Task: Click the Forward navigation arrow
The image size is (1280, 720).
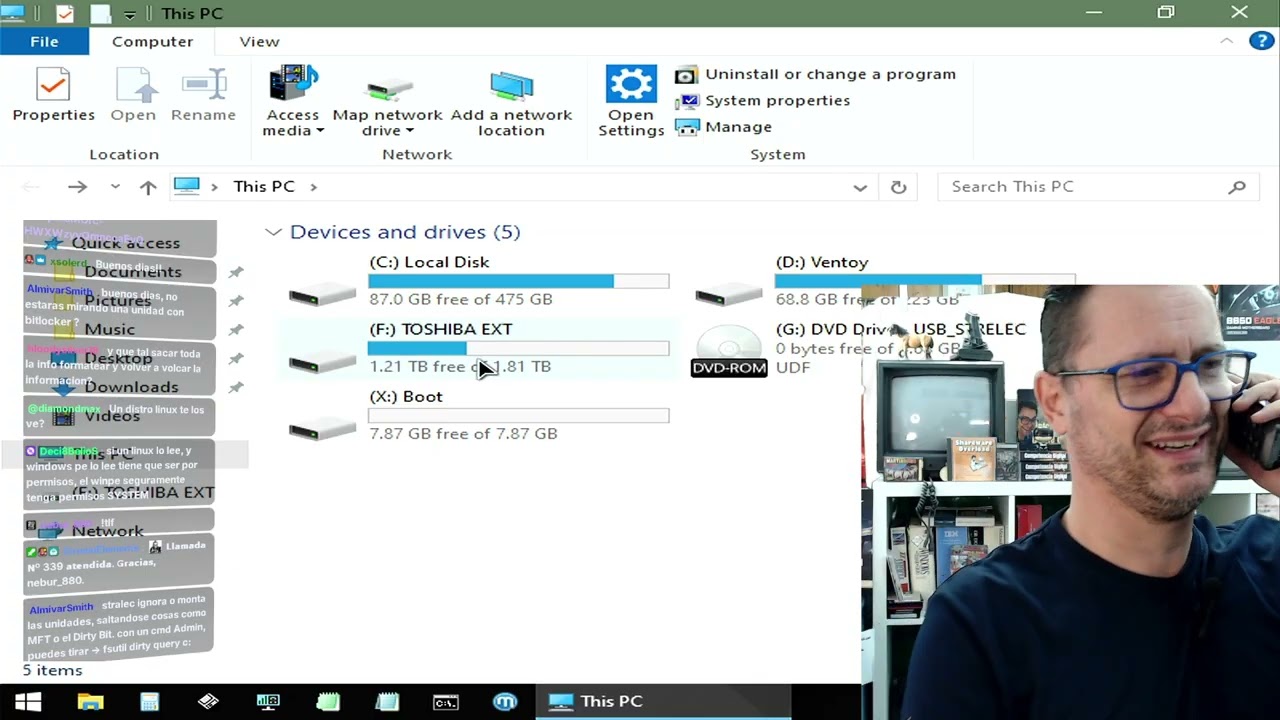Action: 77,186
